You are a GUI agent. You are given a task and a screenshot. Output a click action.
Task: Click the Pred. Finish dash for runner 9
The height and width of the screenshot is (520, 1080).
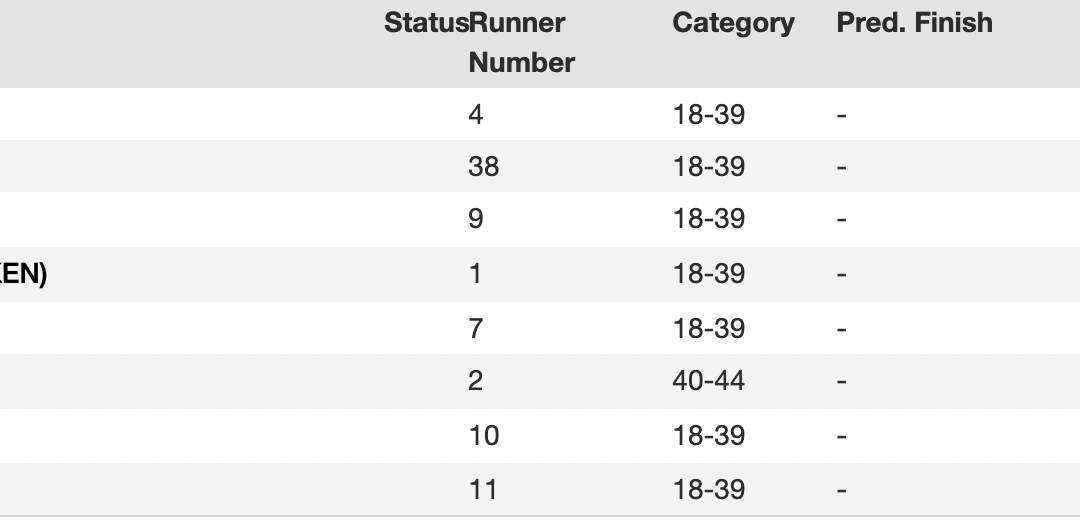point(842,219)
